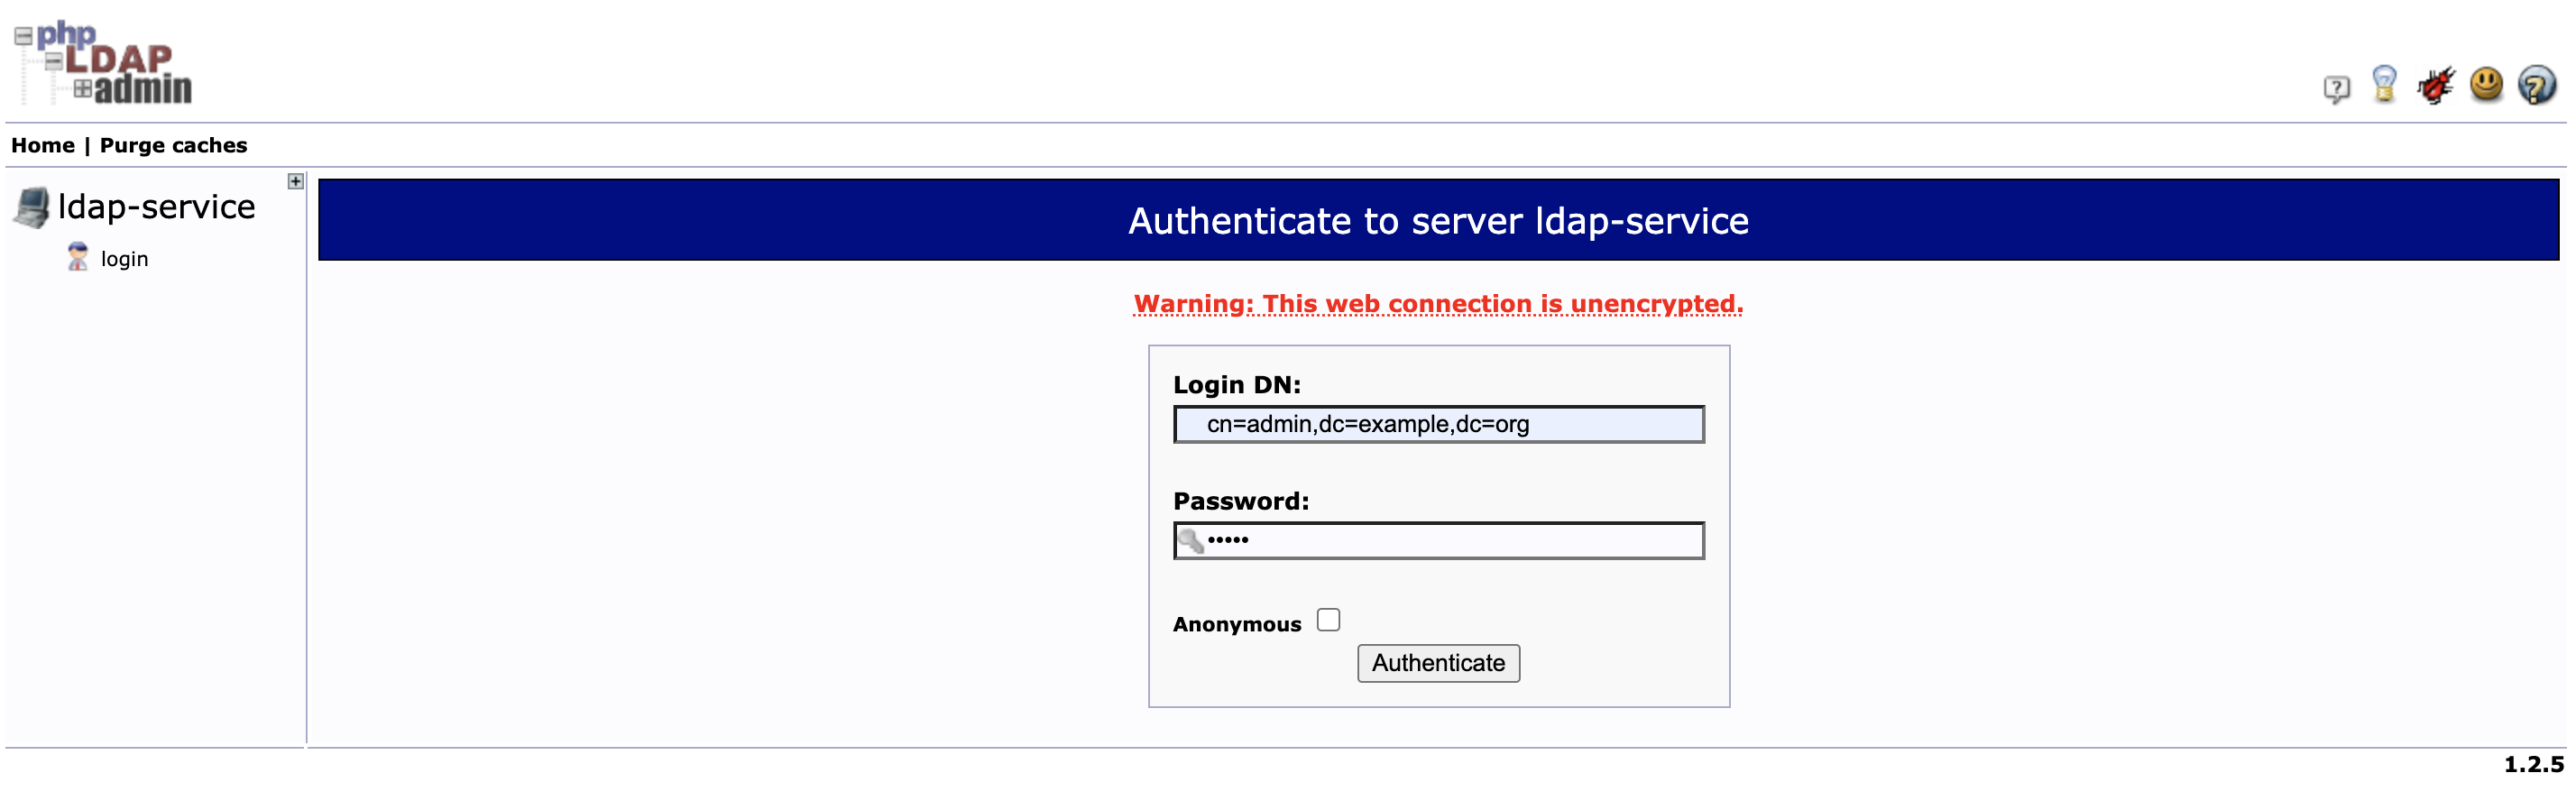
Task: Enable the Anonymous login checkbox
Action: 1329,620
